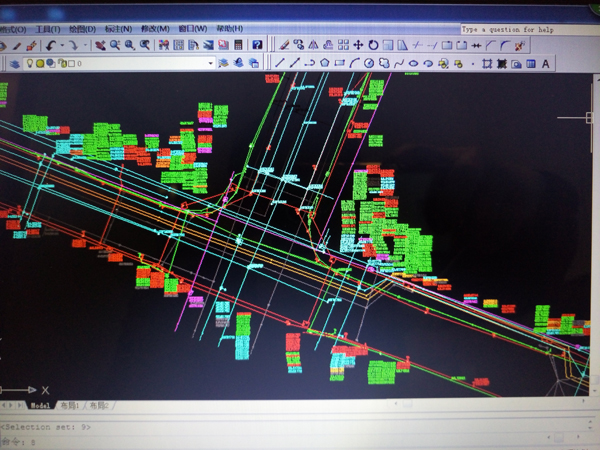This screenshot has width=600, height=450.
Task: Select the Circle draw tool
Action: point(368,64)
